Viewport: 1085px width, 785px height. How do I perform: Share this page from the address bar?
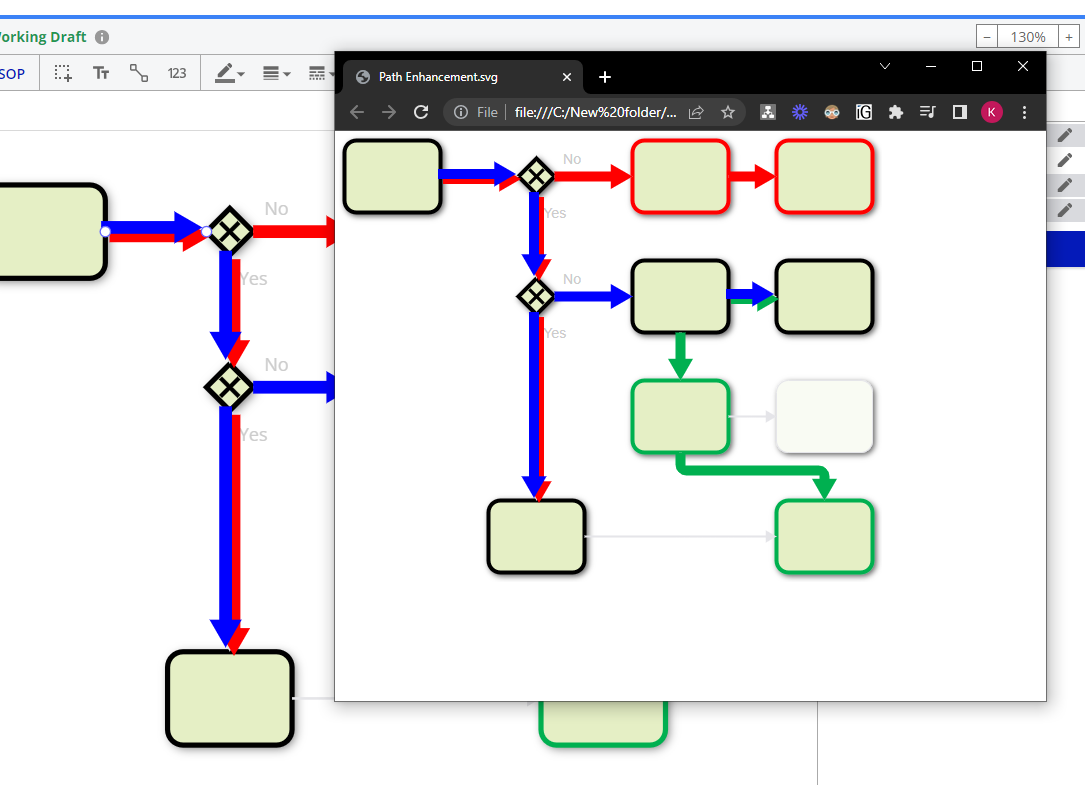(x=697, y=112)
